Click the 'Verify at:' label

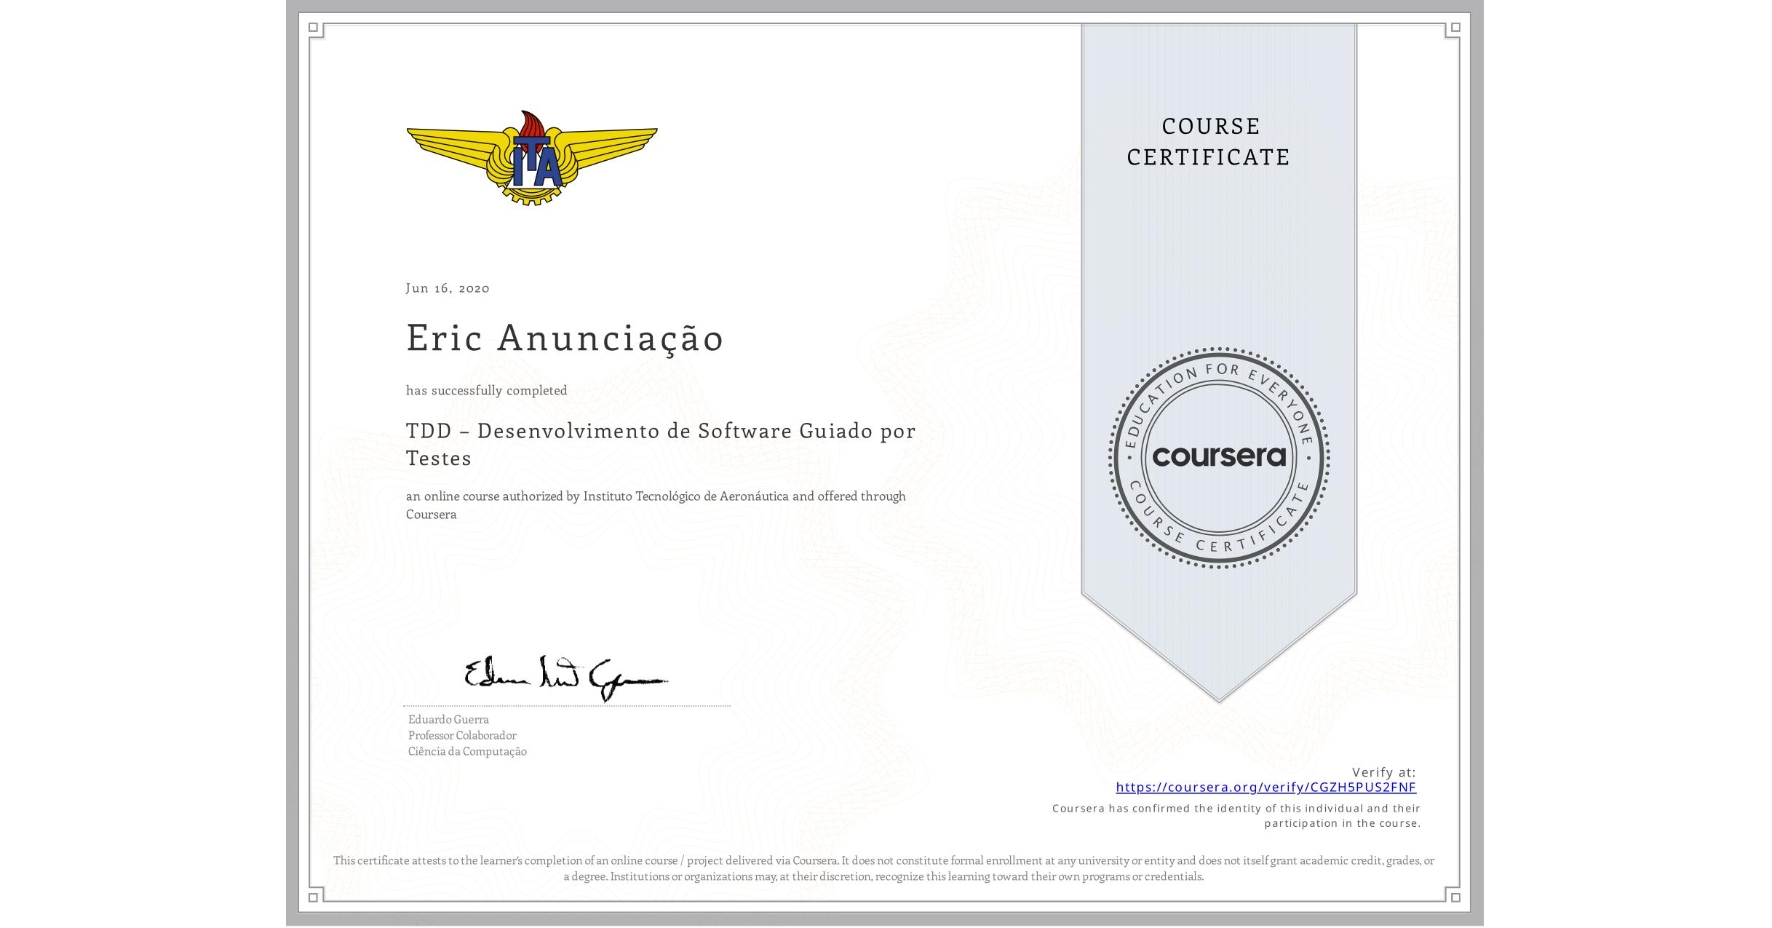point(1384,772)
